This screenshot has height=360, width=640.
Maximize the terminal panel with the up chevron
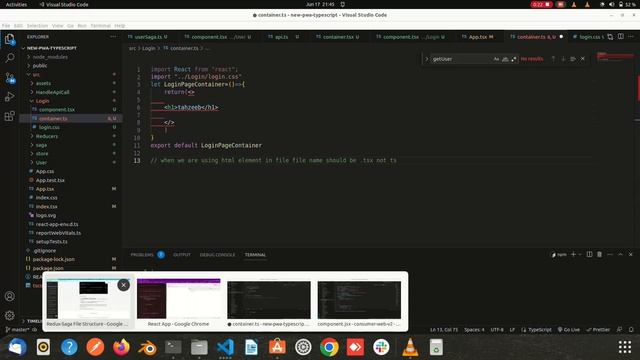click(x=620, y=254)
